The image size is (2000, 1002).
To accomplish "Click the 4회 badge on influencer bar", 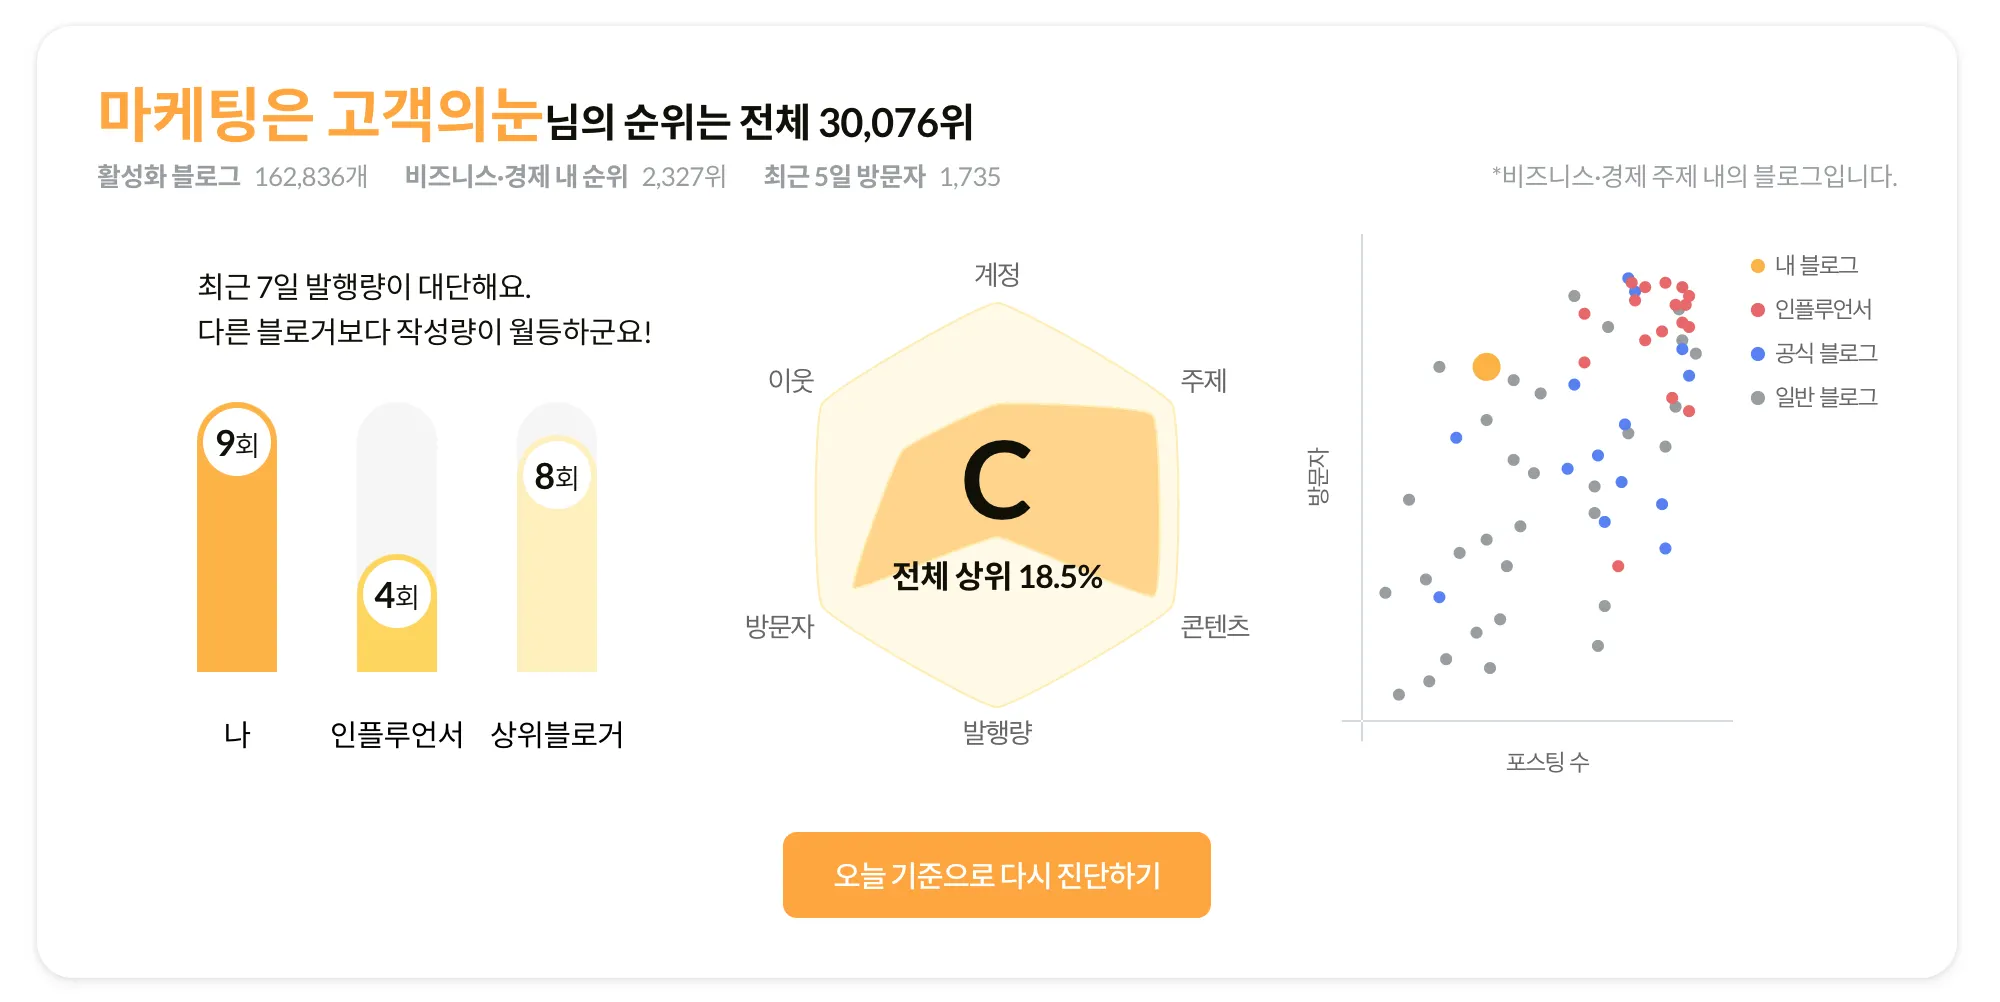I will (397, 595).
